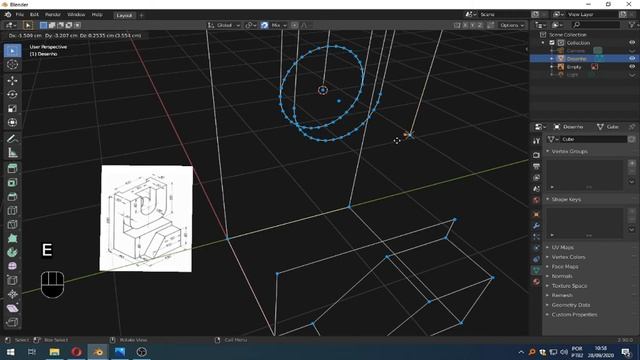Open the pivot point dropdown
640x360 pixels.
point(251,25)
